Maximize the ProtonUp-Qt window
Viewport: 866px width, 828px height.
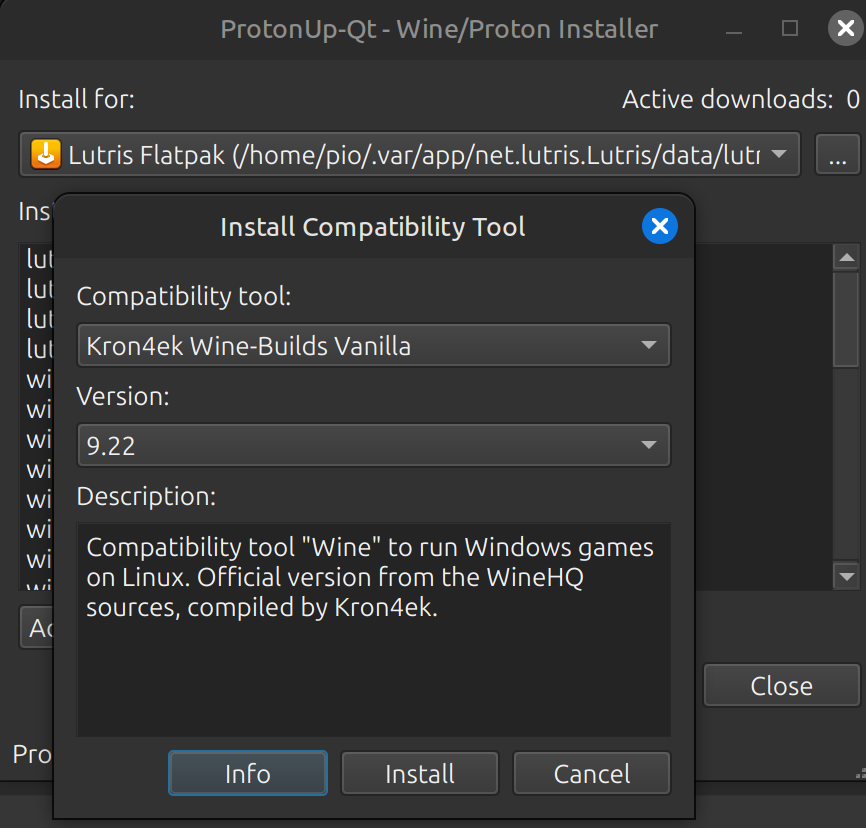790,29
